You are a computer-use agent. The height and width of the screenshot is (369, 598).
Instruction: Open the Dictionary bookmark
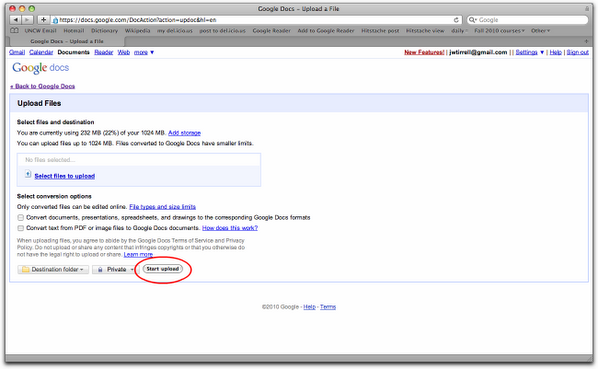pyautogui.click(x=104, y=30)
